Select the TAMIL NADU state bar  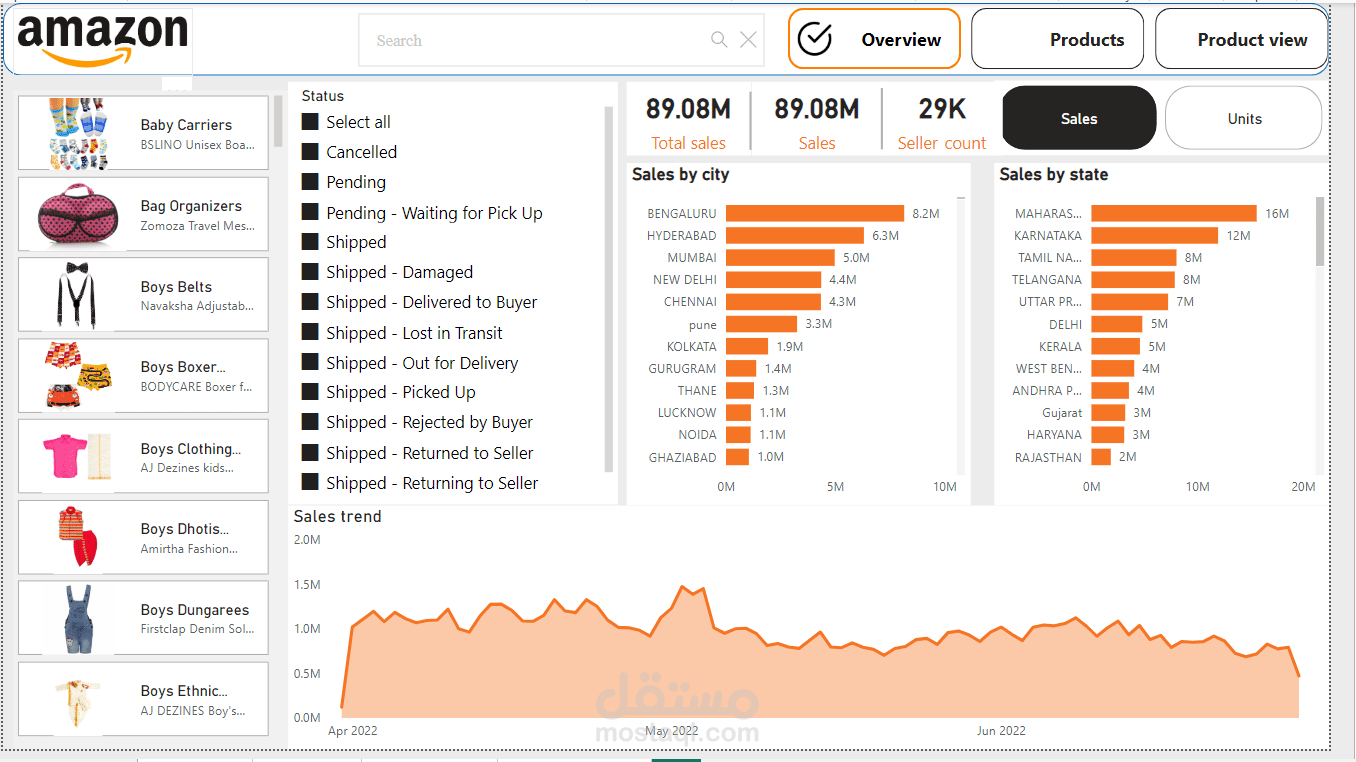pos(1134,257)
